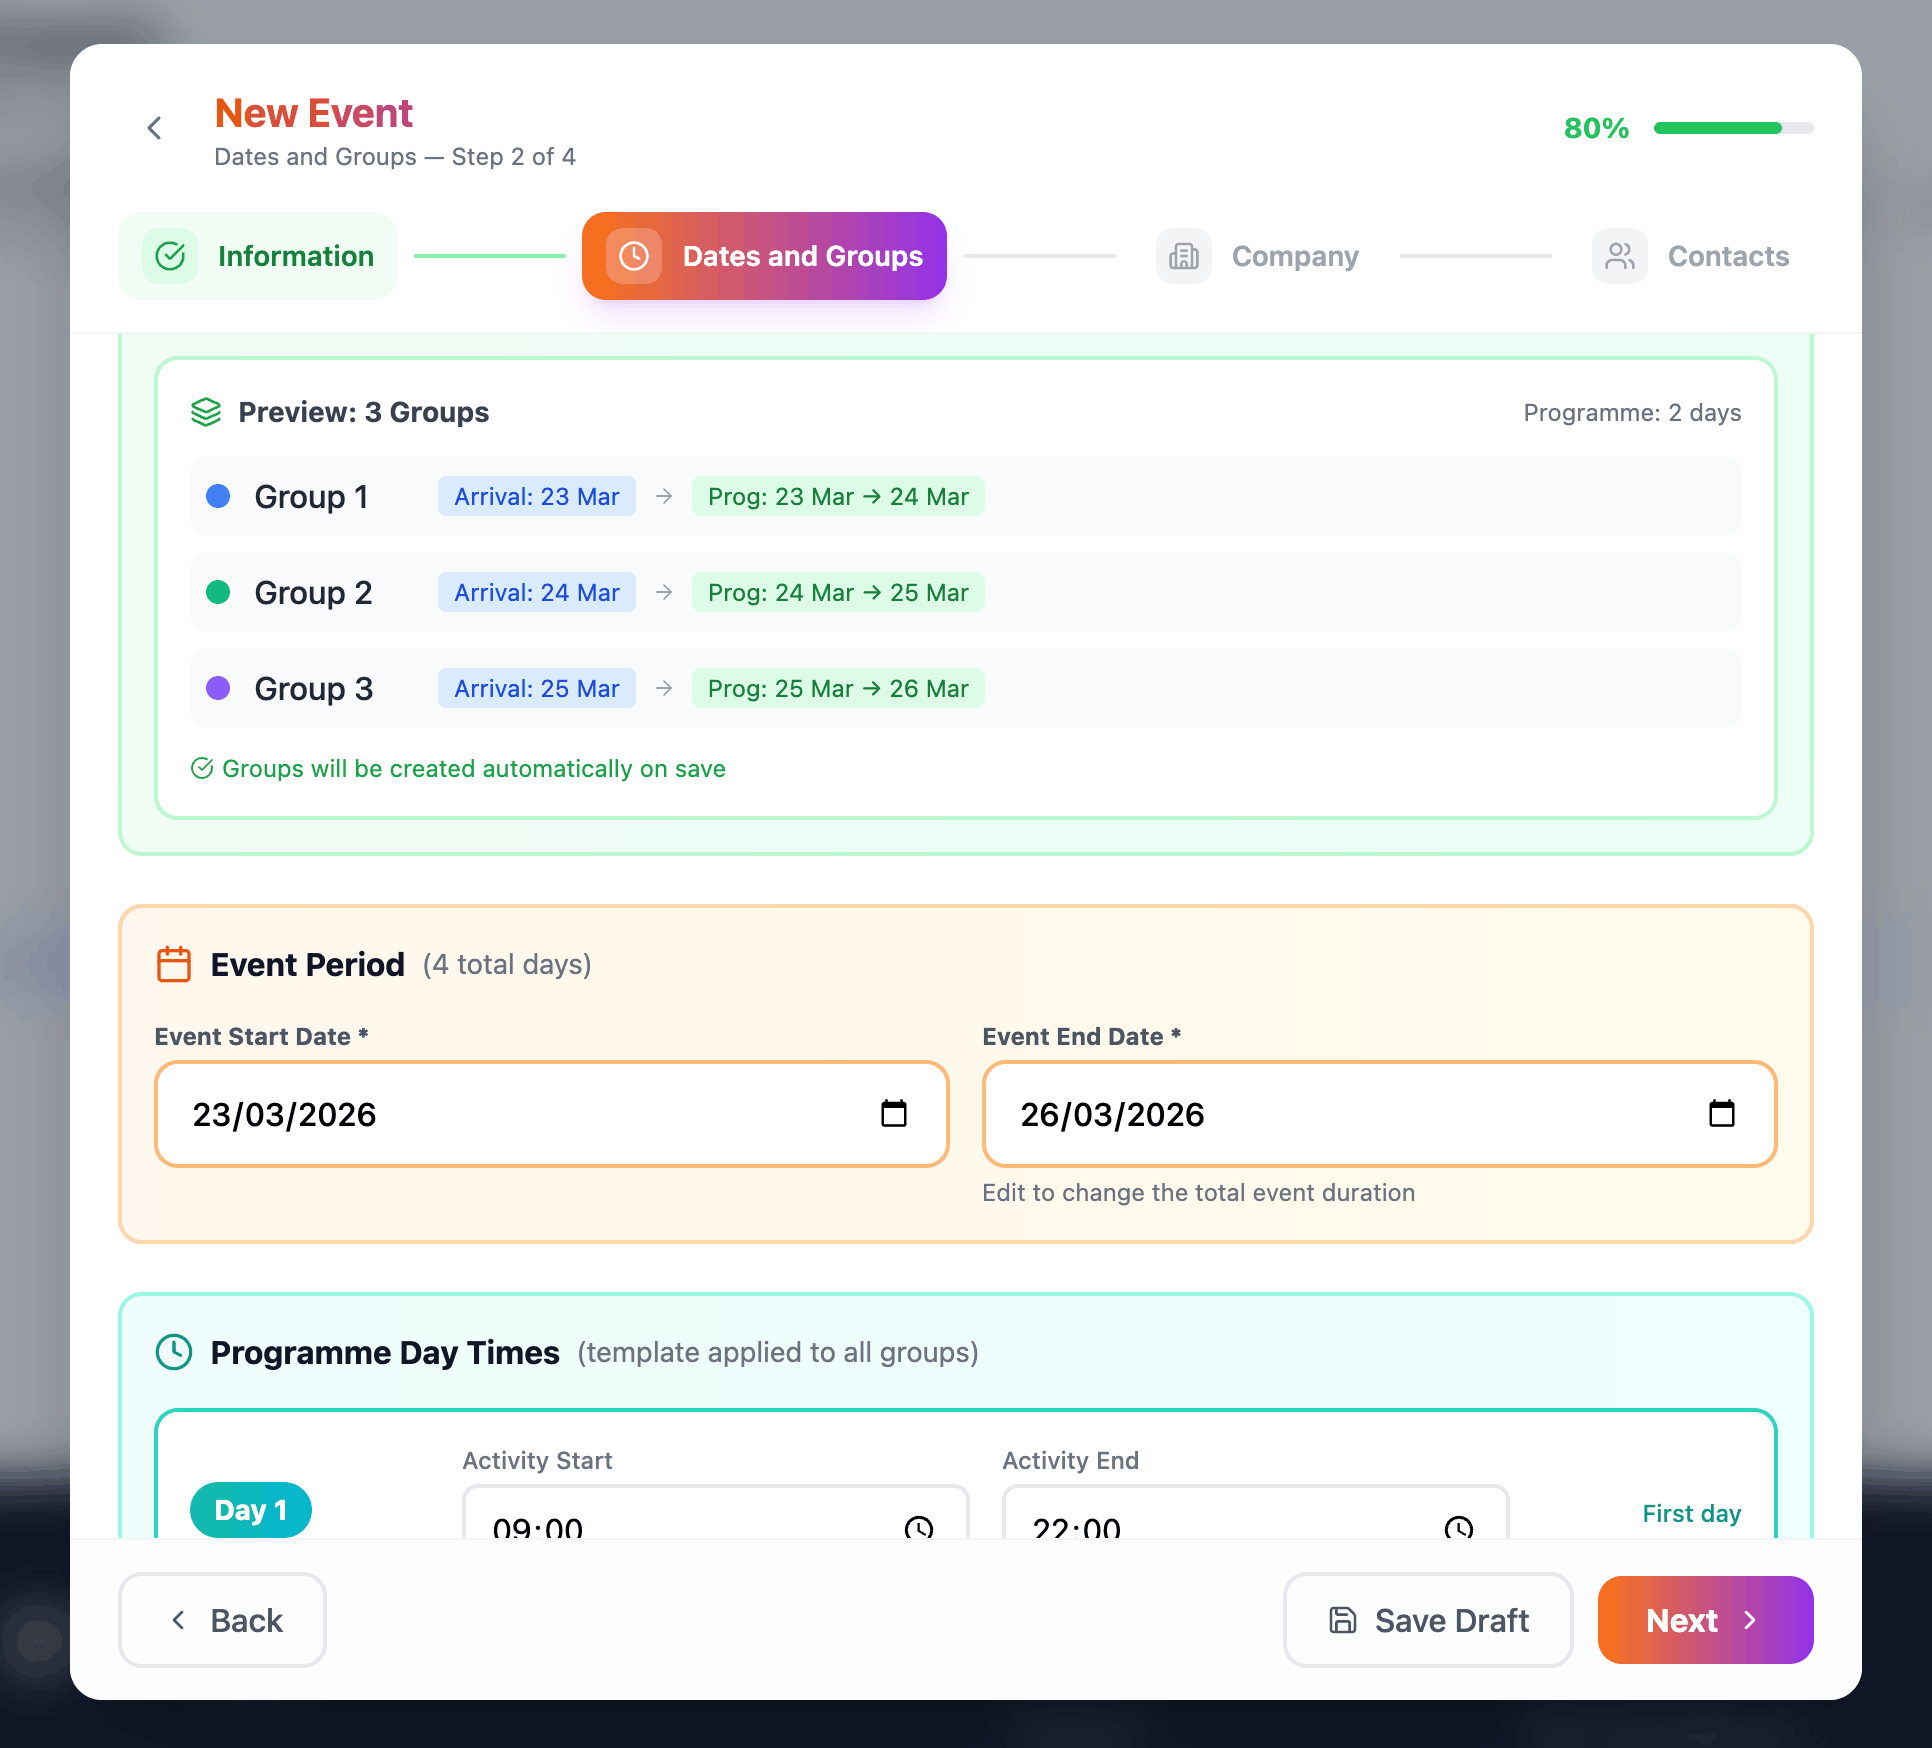Click the Contacts people icon
Image resolution: width=1932 pixels, height=1748 pixels.
pos(1620,256)
